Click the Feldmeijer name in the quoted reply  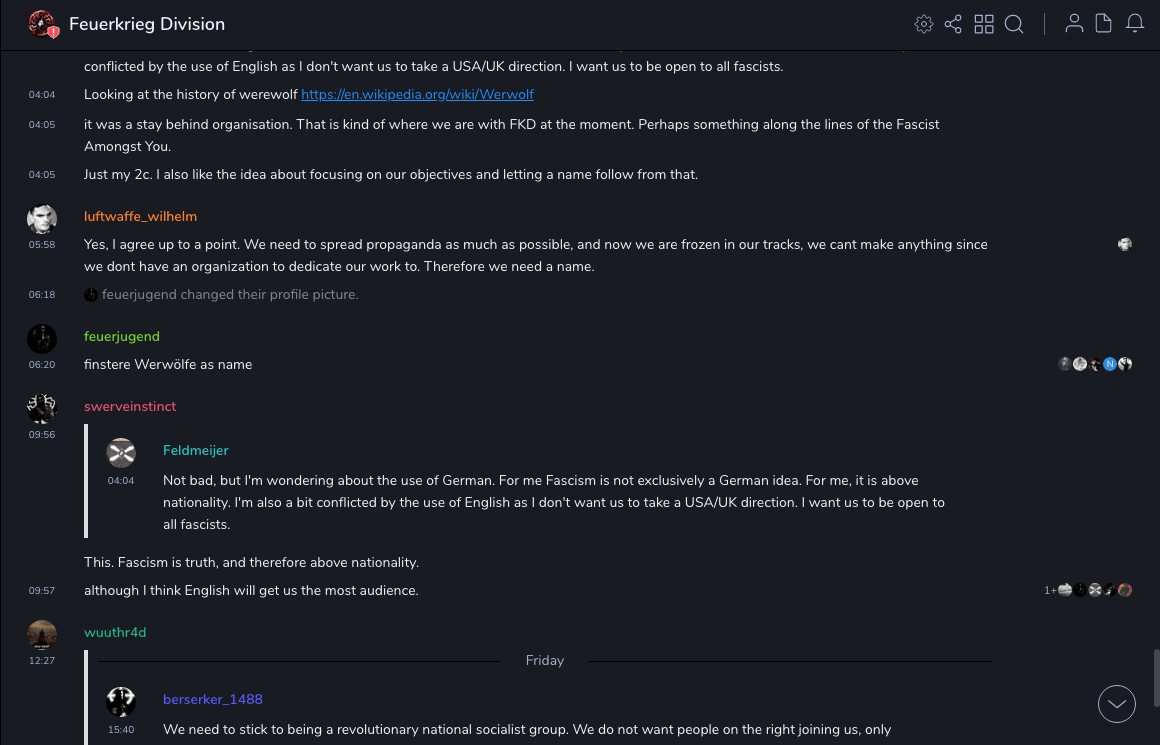[196, 450]
